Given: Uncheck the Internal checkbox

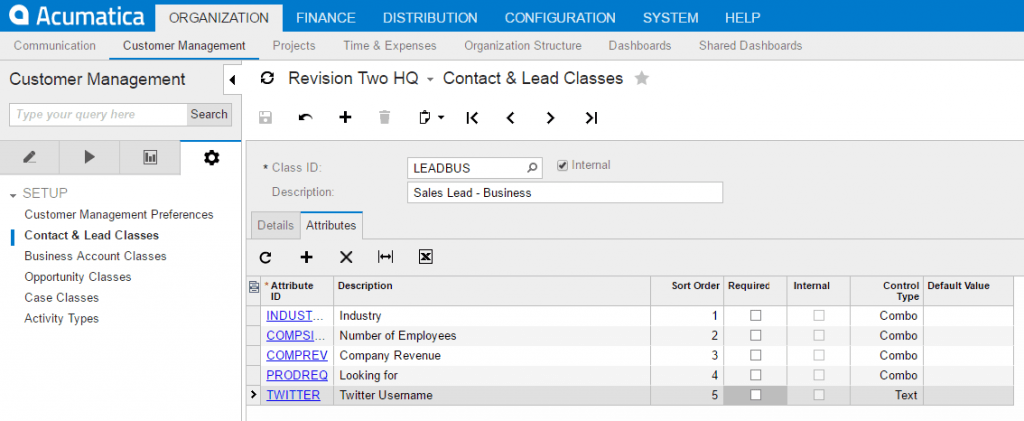Looking at the screenshot, I should 562,166.
